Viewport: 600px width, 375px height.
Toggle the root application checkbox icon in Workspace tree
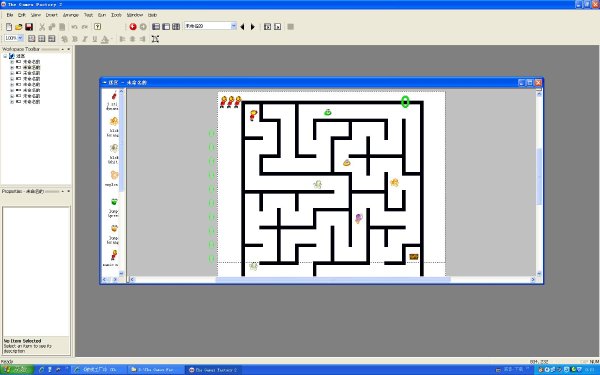tap(12, 56)
